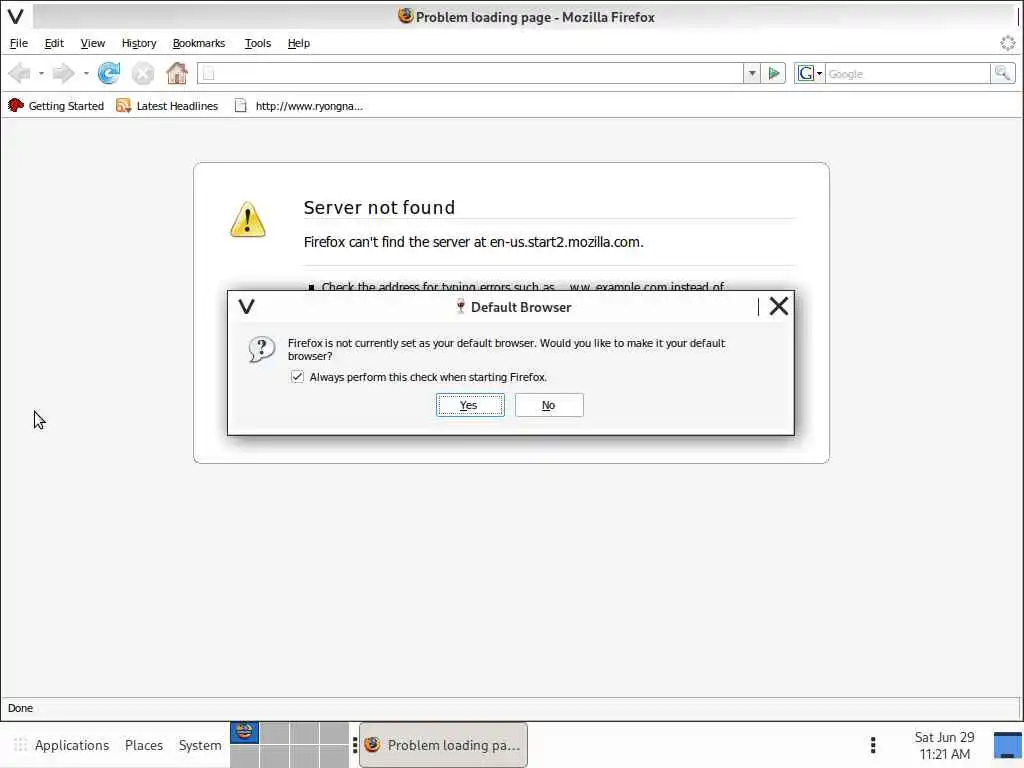Click the Forward navigation arrow

pyautogui.click(x=63, y=73)
